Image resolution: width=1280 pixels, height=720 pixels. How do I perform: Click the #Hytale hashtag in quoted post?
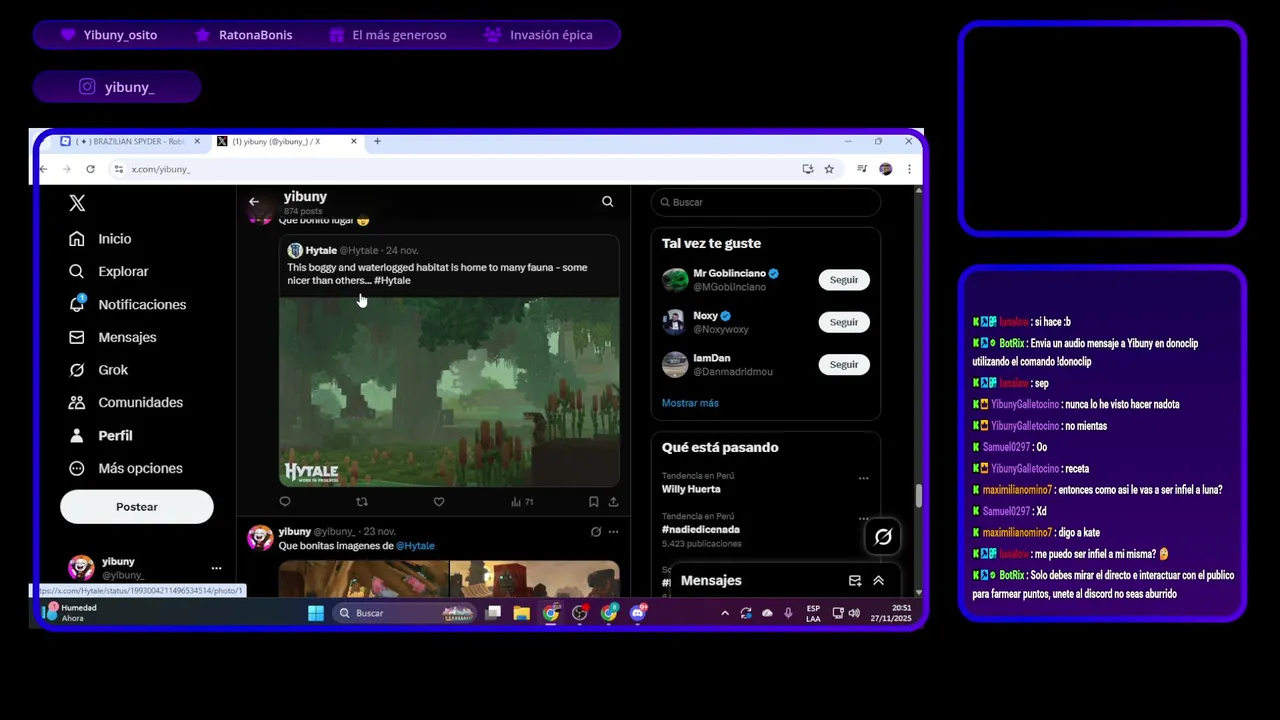pos(392,281)
